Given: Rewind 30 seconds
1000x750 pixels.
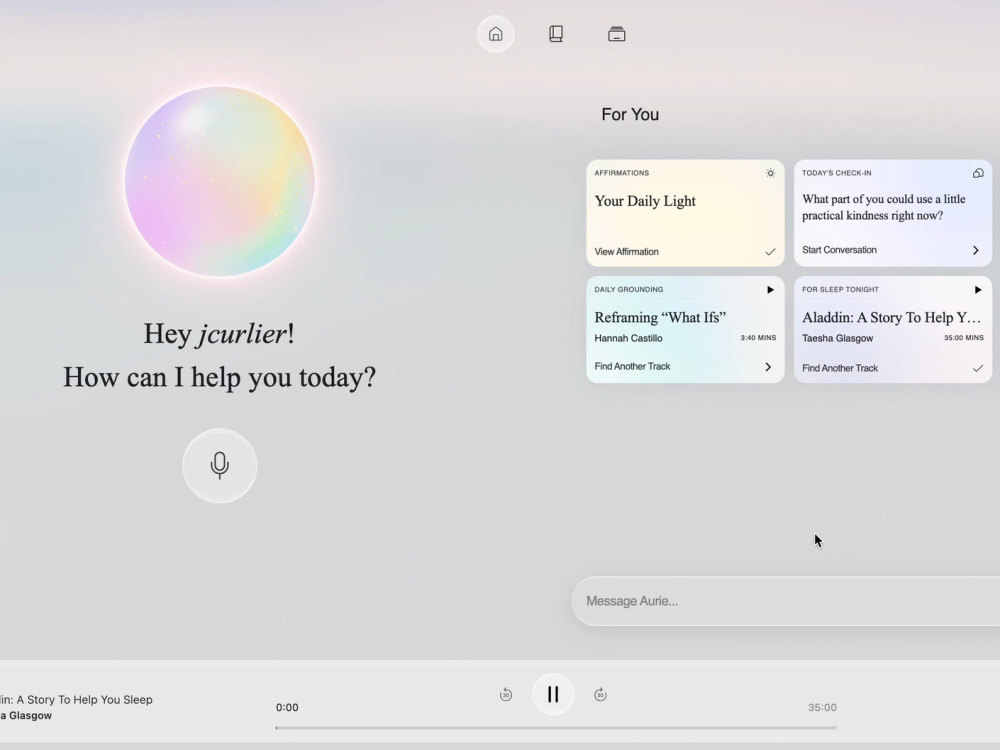Looking at the screenshot, I should point(506,695).
